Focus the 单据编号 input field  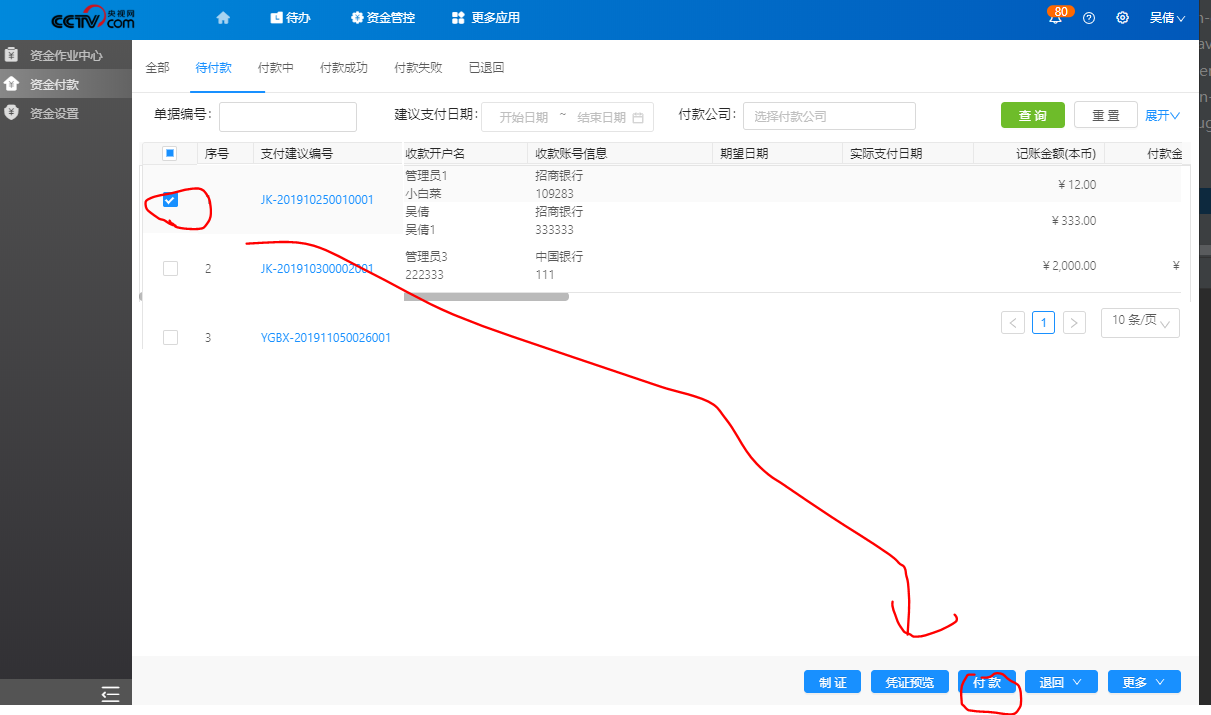[288, 116]
